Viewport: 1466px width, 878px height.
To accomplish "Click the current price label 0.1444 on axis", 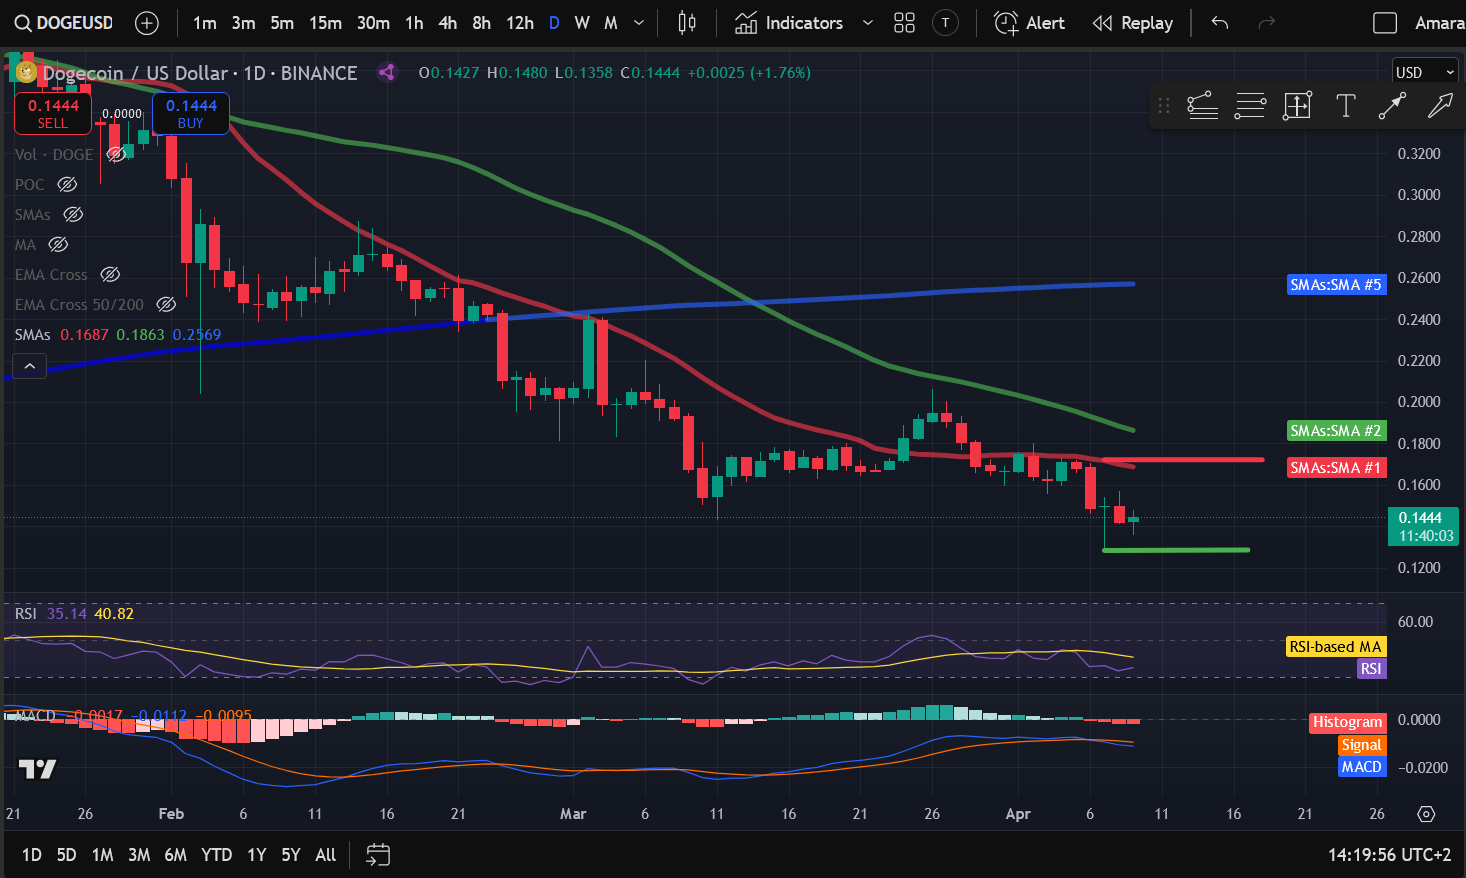I will (1423, 526).
